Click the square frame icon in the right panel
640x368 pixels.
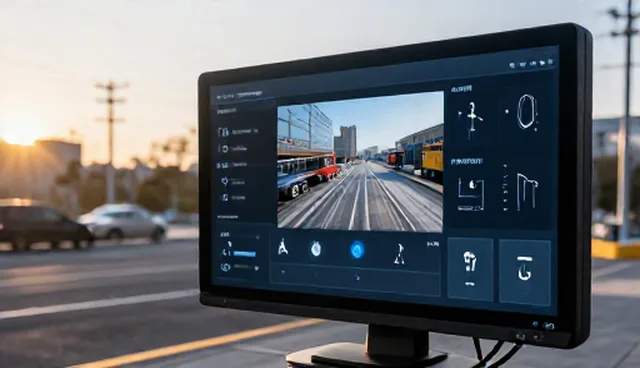(471, 195)
